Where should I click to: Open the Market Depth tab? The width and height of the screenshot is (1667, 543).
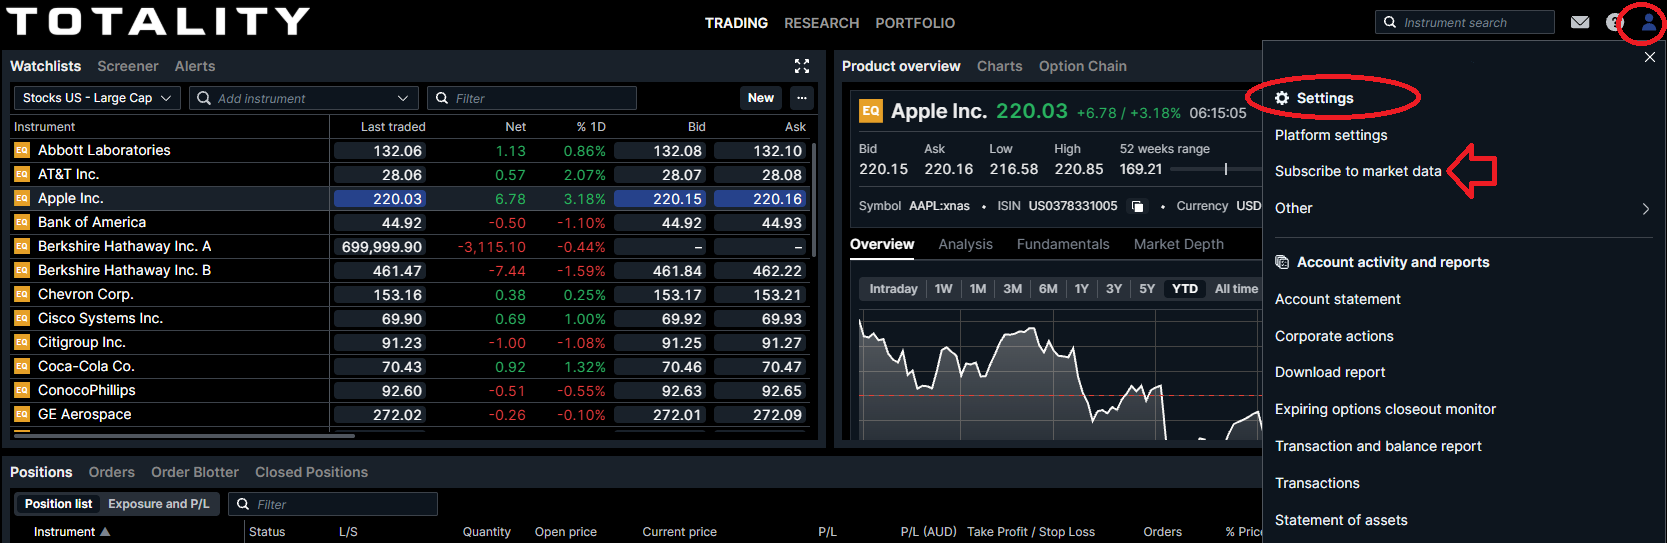[1178, 244]
